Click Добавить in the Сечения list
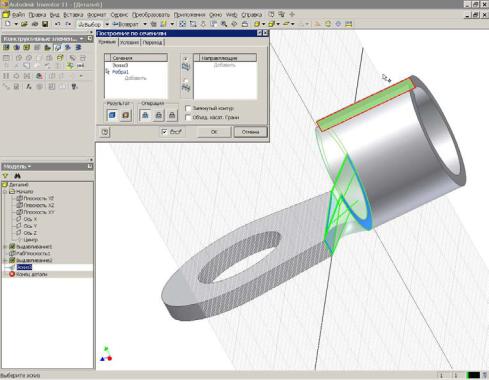The width and height of the screenshot is (489, 380). coord(135,78)
